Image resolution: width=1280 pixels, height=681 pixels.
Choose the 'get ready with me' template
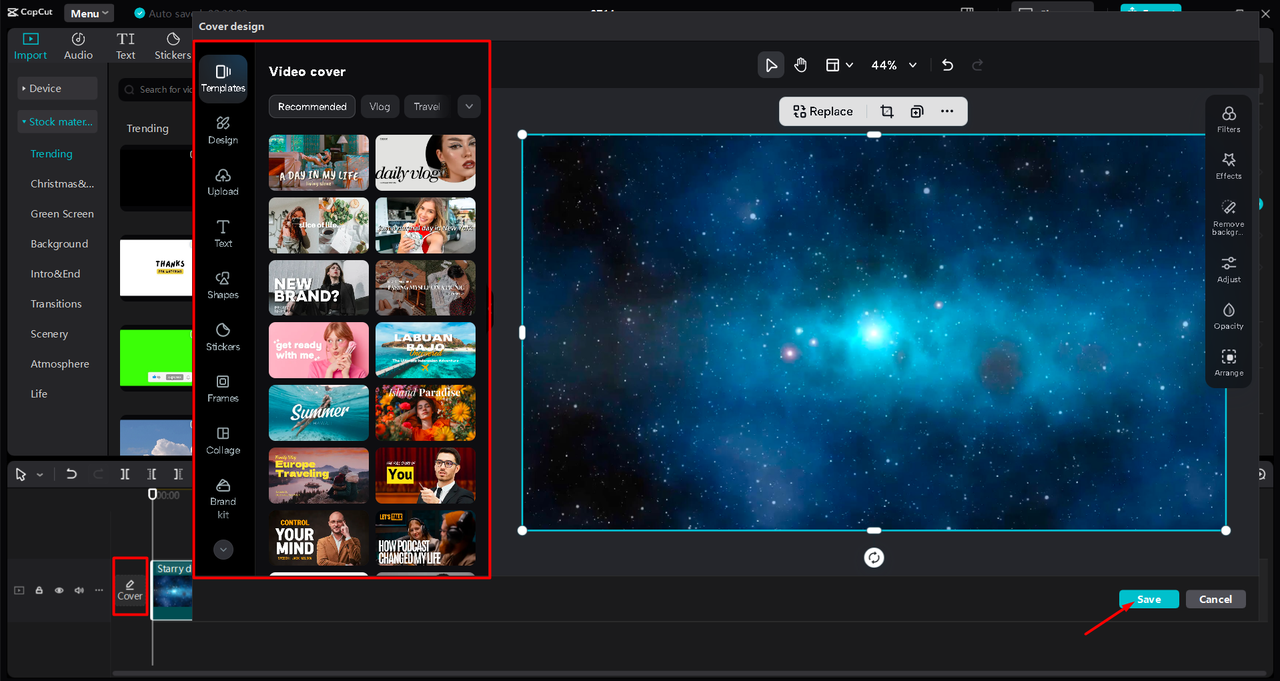pyautogui.click(x=319, y=350)
